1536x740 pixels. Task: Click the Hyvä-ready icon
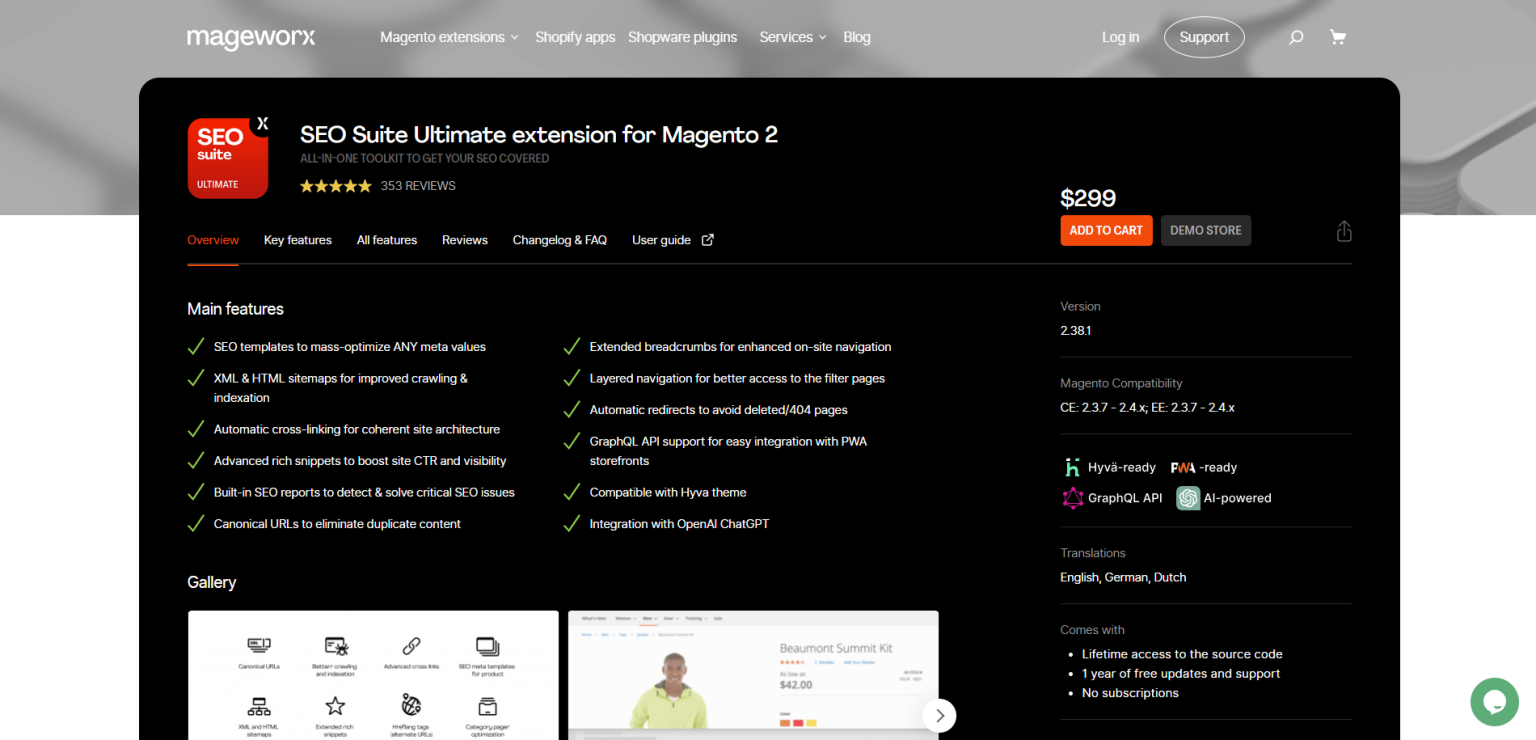(x=1070, y=466)
